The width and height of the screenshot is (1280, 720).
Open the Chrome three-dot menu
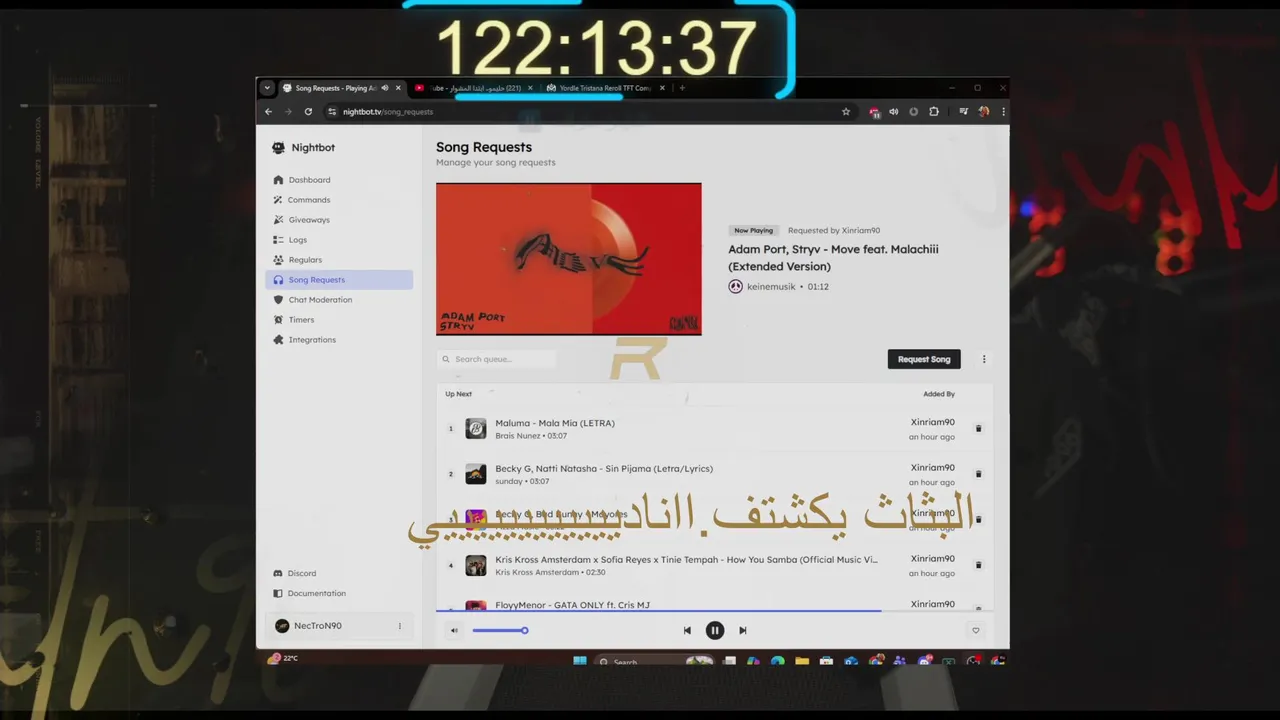(x=1003, y=112)
